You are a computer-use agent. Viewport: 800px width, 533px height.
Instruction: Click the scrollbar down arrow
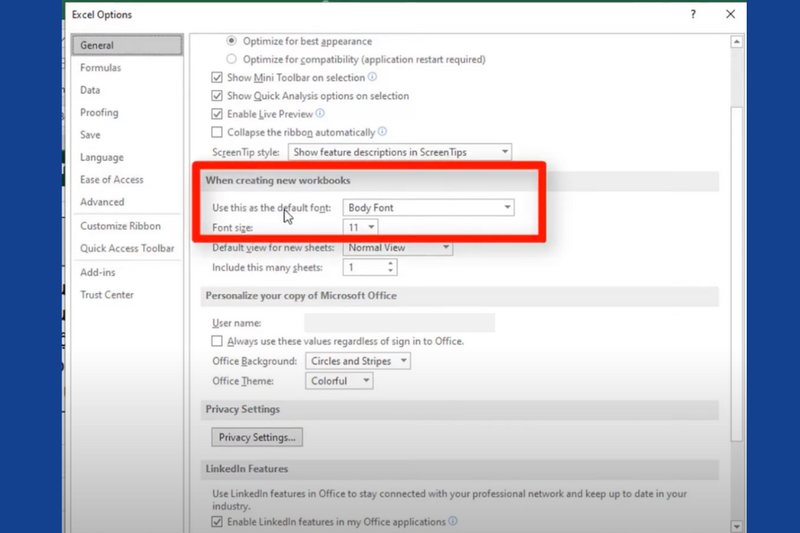click(736, 526)
